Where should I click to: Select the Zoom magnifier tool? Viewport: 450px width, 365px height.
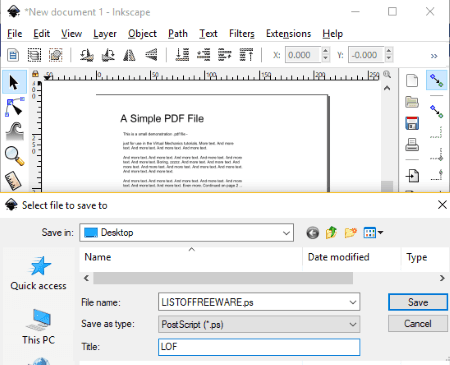(14, 156)
